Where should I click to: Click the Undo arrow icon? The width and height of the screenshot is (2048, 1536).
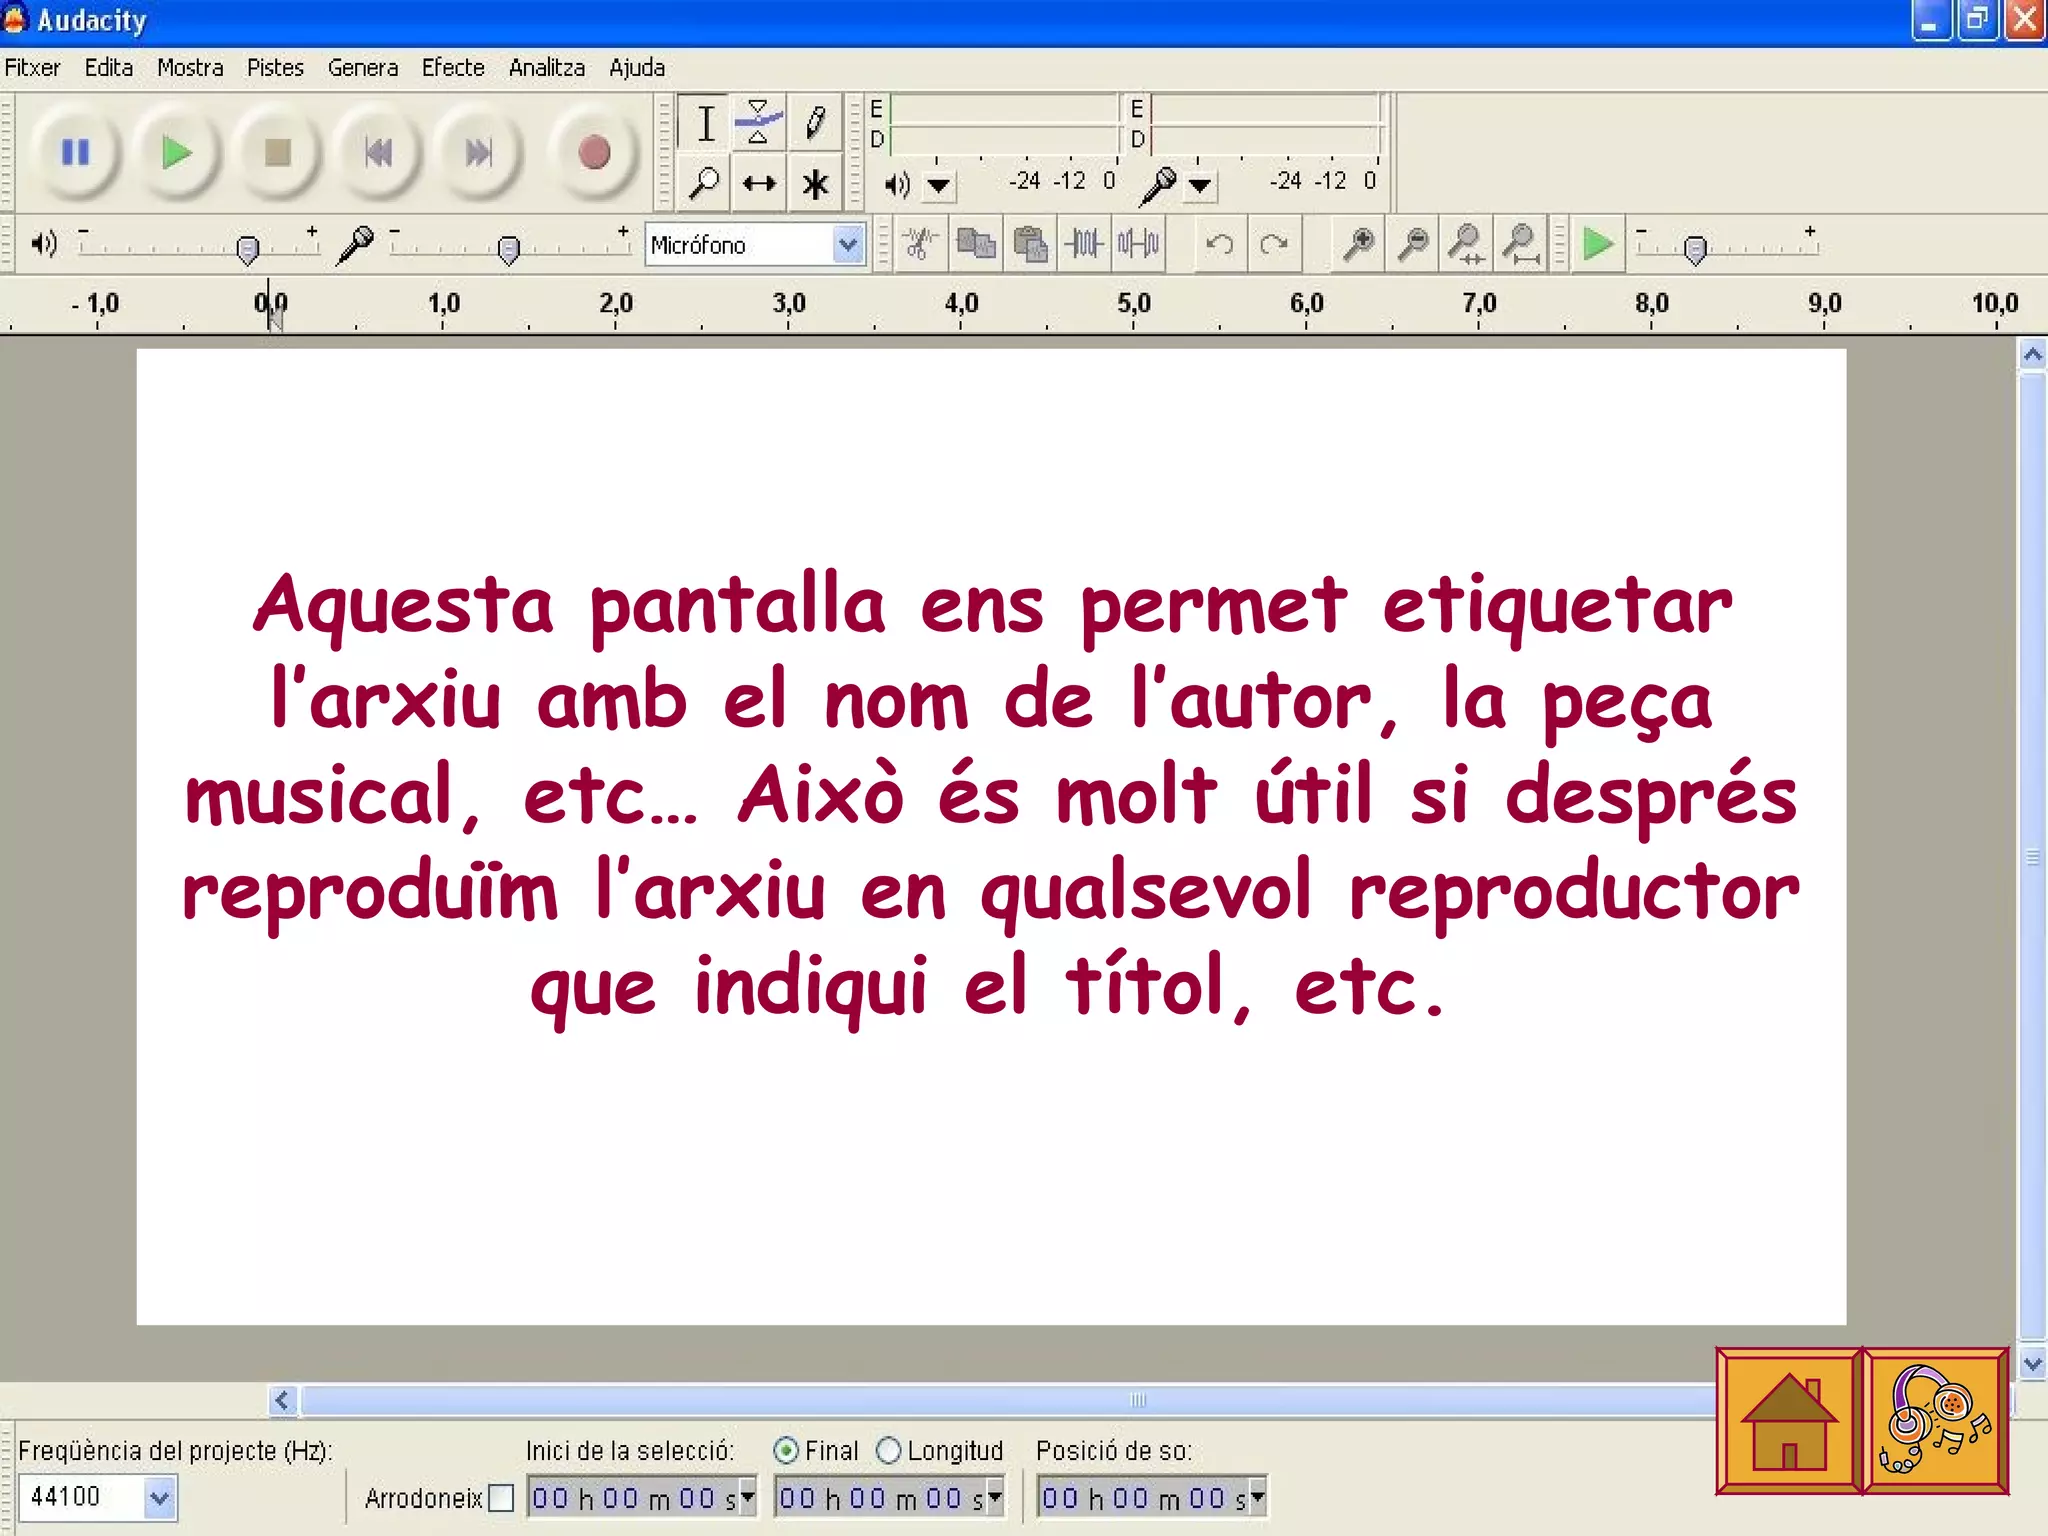(x=1219, y=244)
